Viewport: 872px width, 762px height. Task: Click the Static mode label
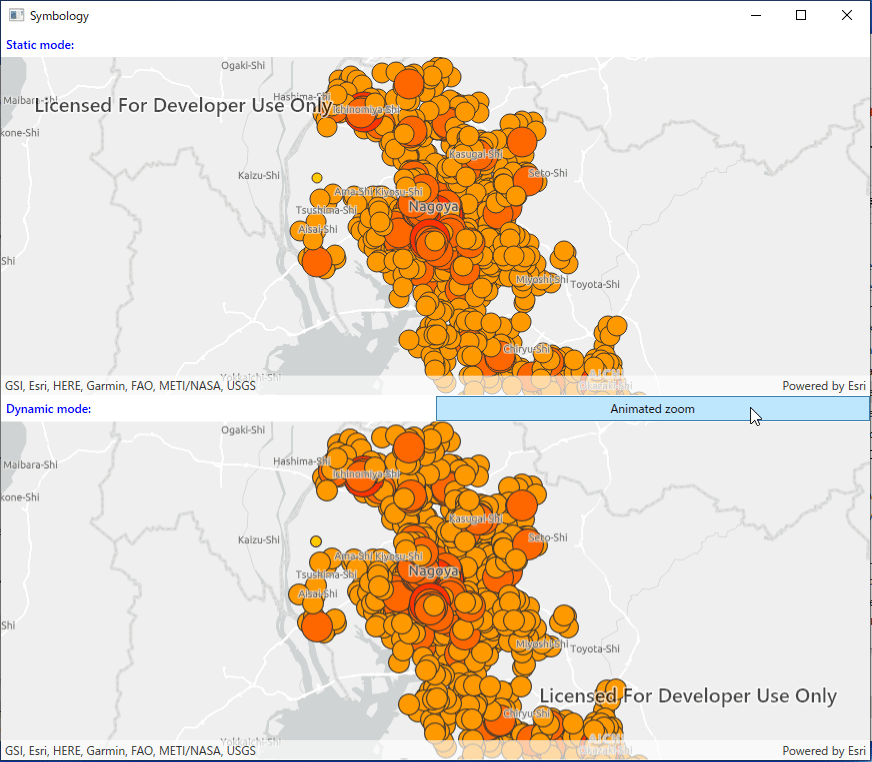point(40,45)
